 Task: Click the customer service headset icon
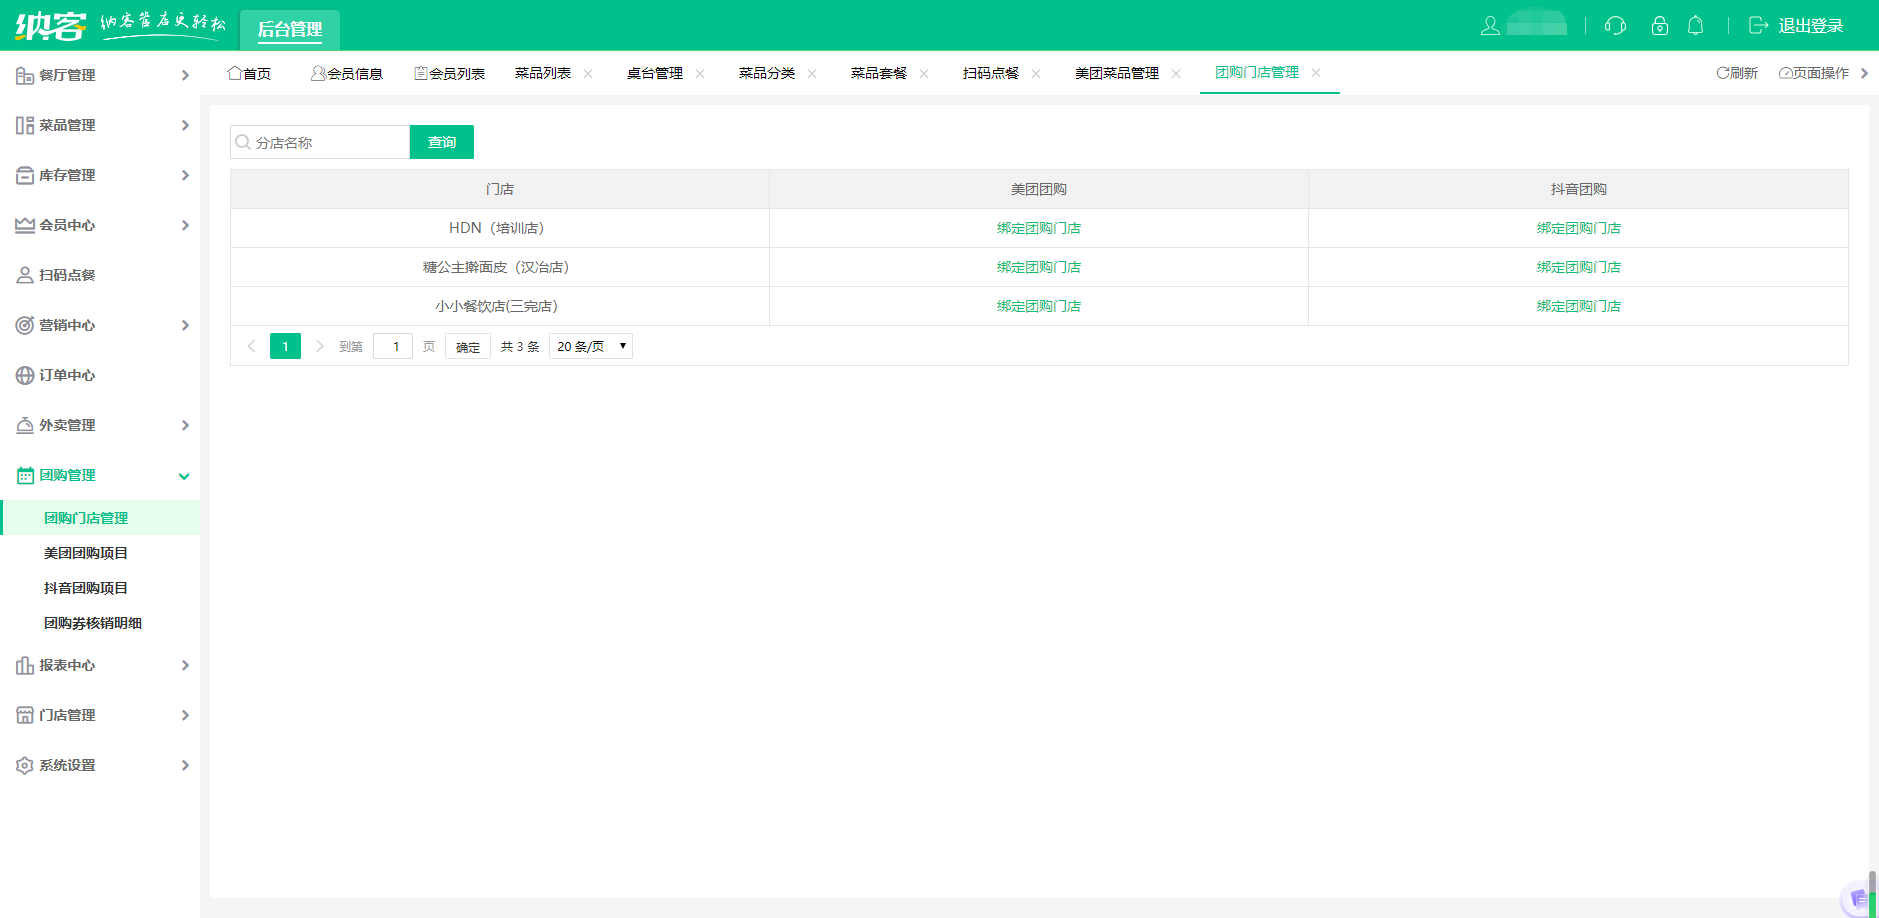[1615, 26]
